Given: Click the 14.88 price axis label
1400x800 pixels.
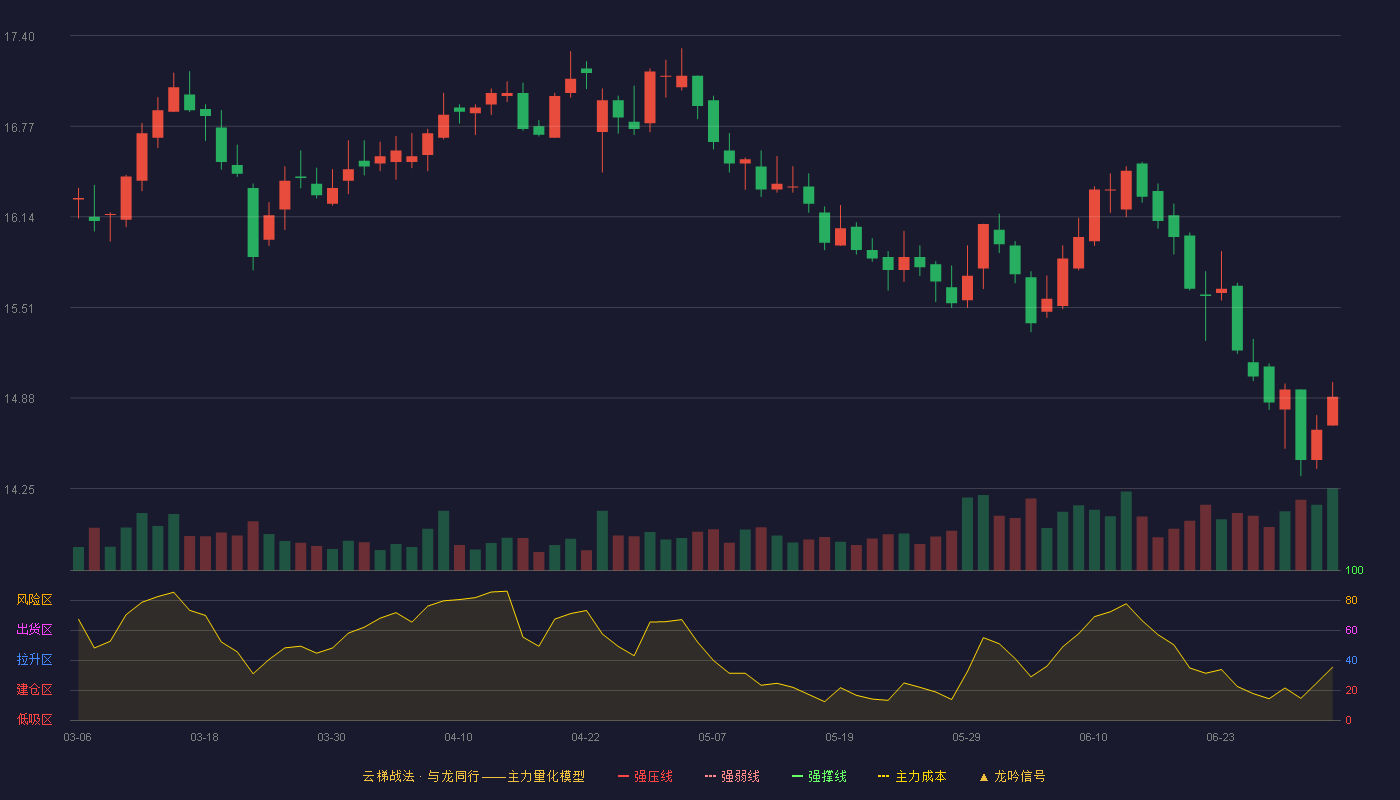Looking at the screenshot, I should pyautogui.click(x=19, y=398).
